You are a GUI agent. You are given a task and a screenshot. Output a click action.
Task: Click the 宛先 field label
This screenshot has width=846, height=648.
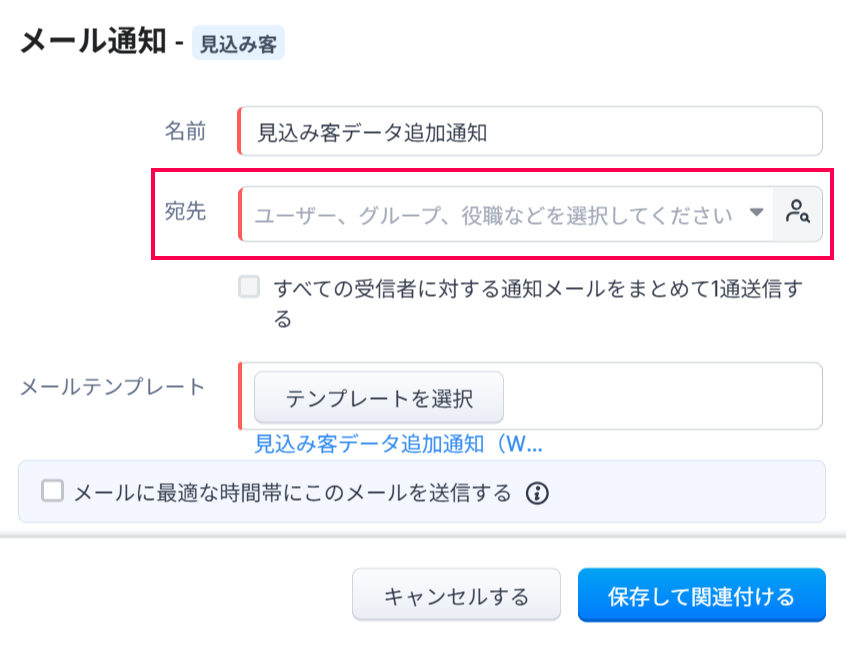(x=185, y=212)
